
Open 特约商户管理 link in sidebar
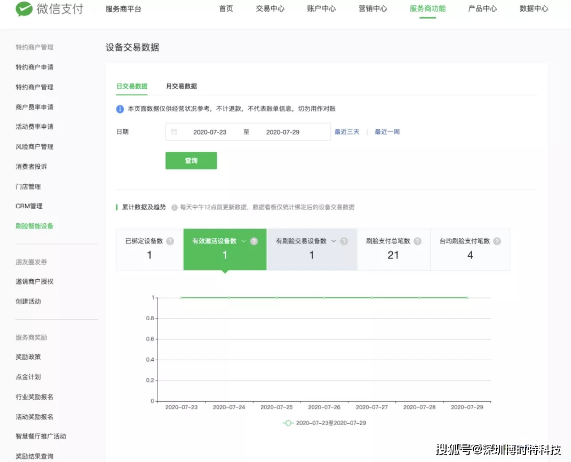(x=34, y=87)
